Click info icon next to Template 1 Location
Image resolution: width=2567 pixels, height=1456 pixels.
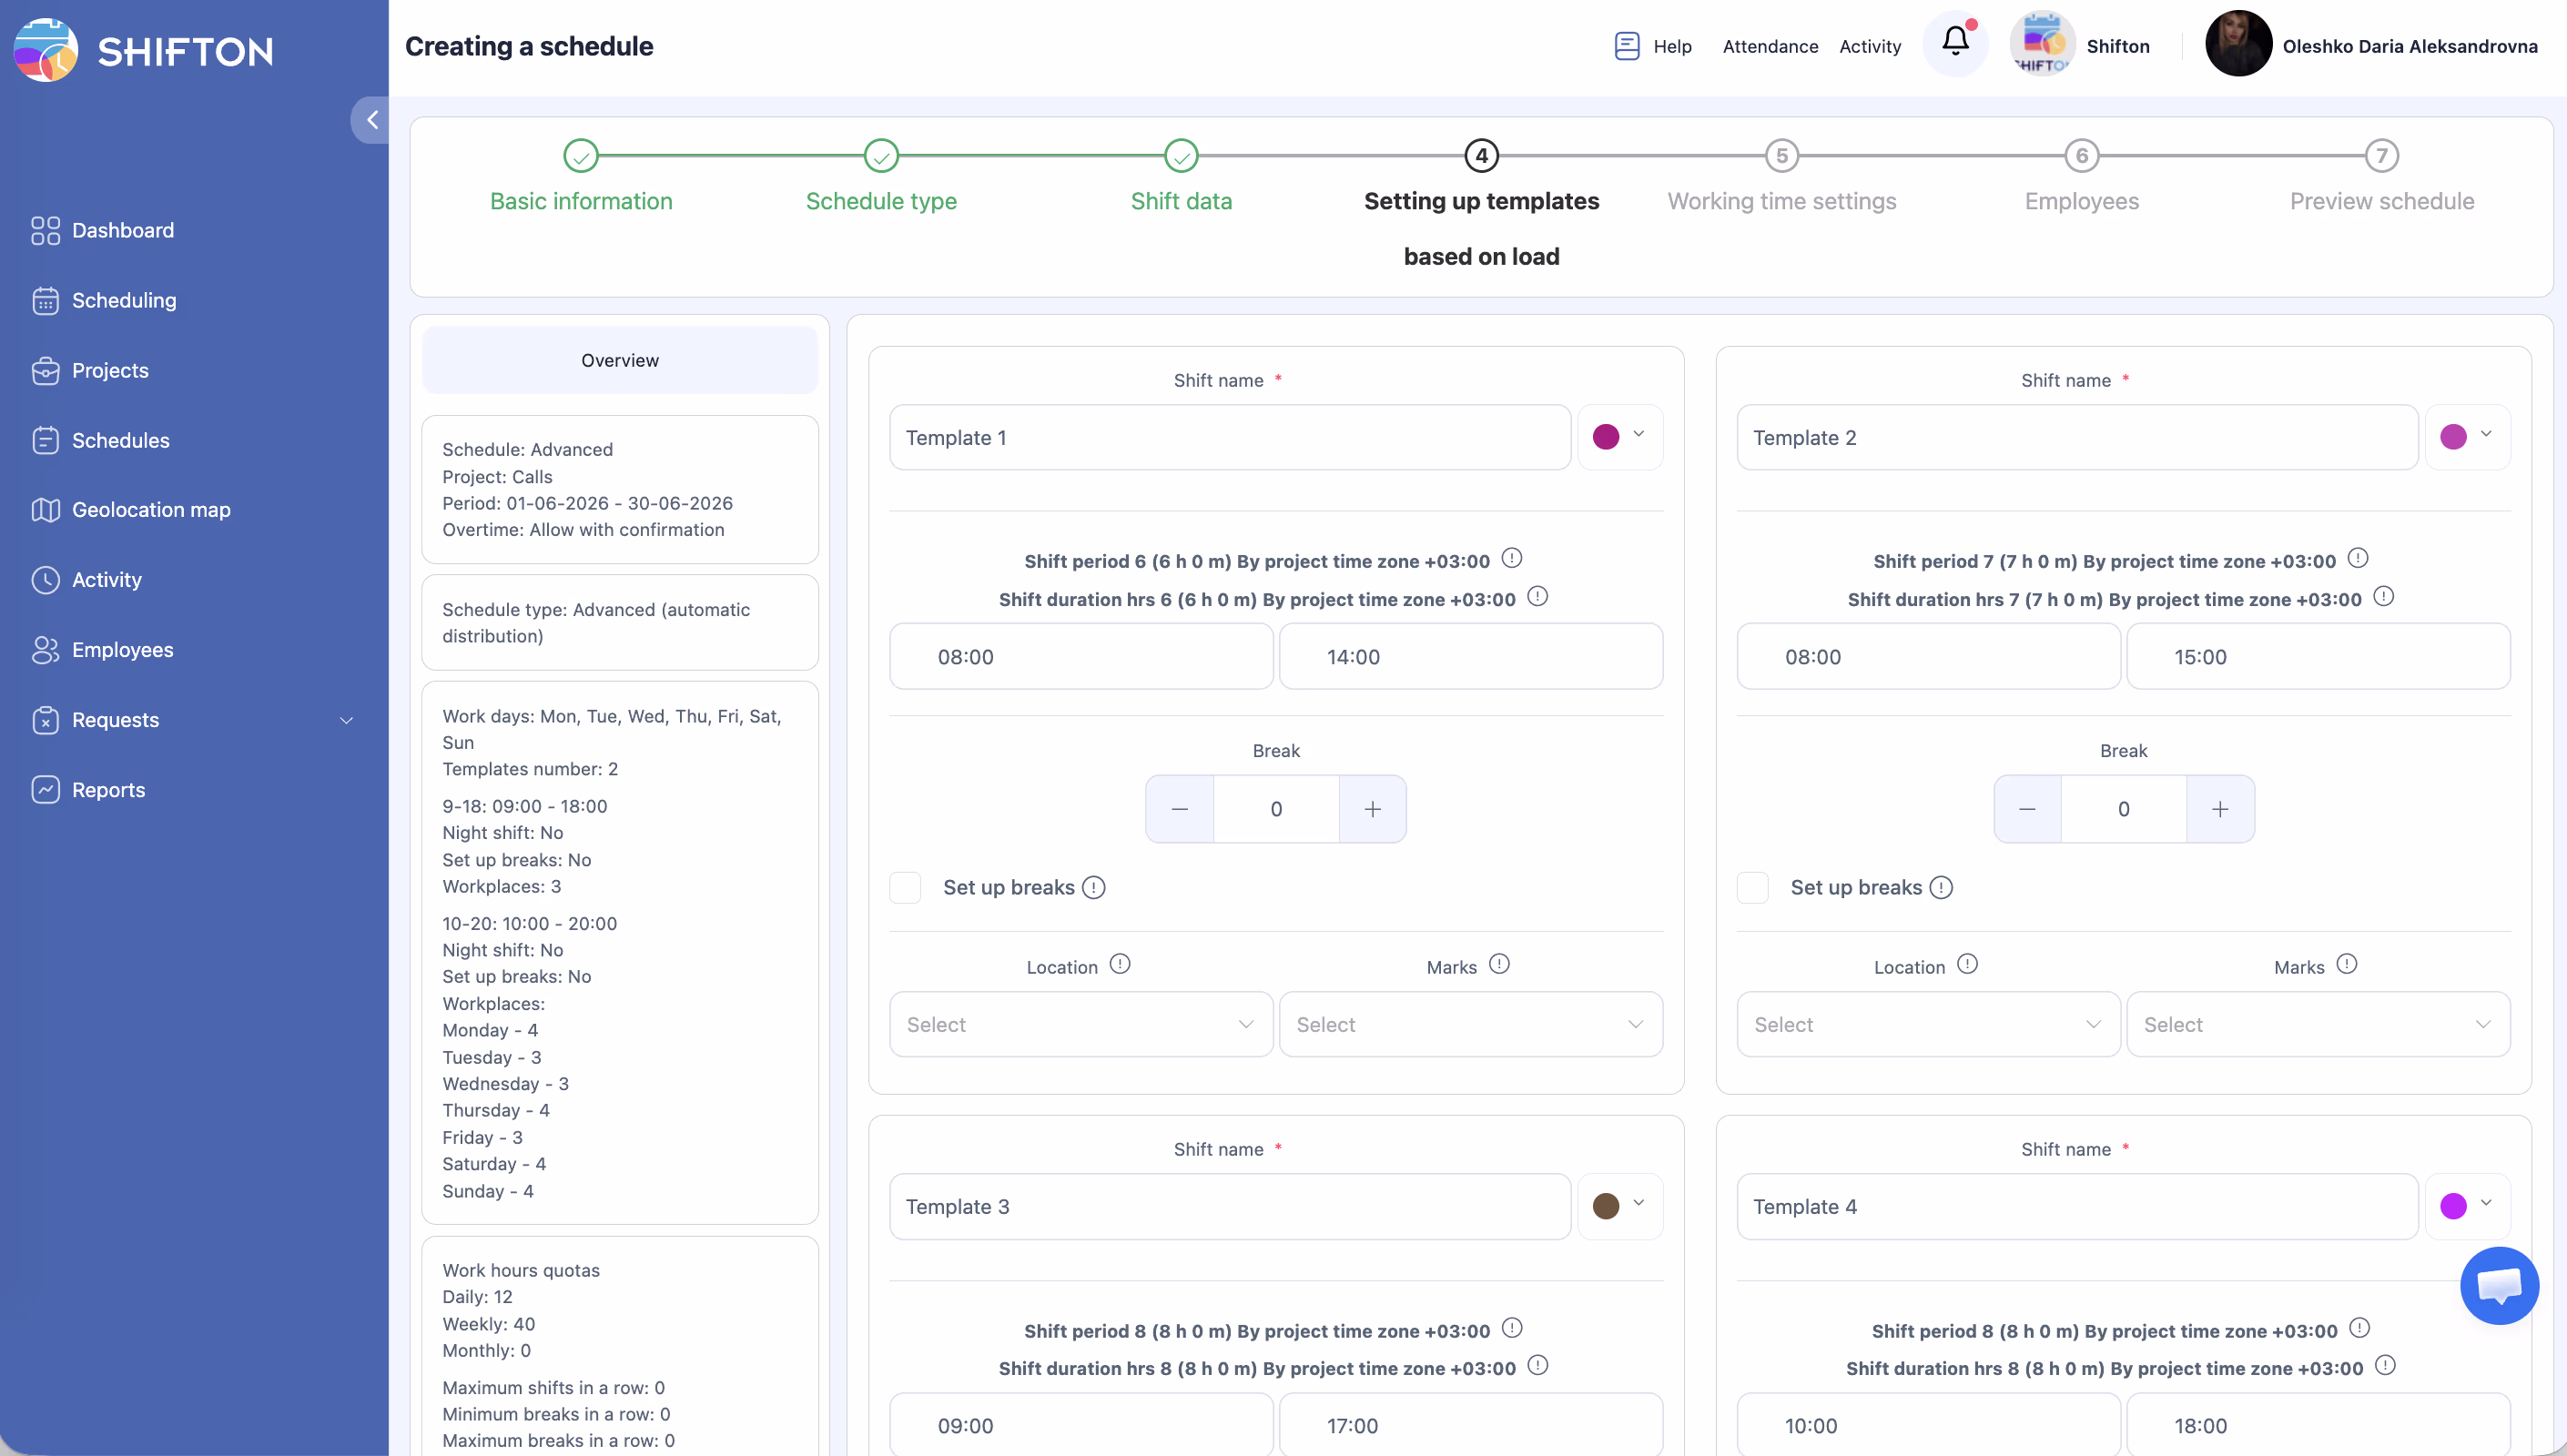1119,964
